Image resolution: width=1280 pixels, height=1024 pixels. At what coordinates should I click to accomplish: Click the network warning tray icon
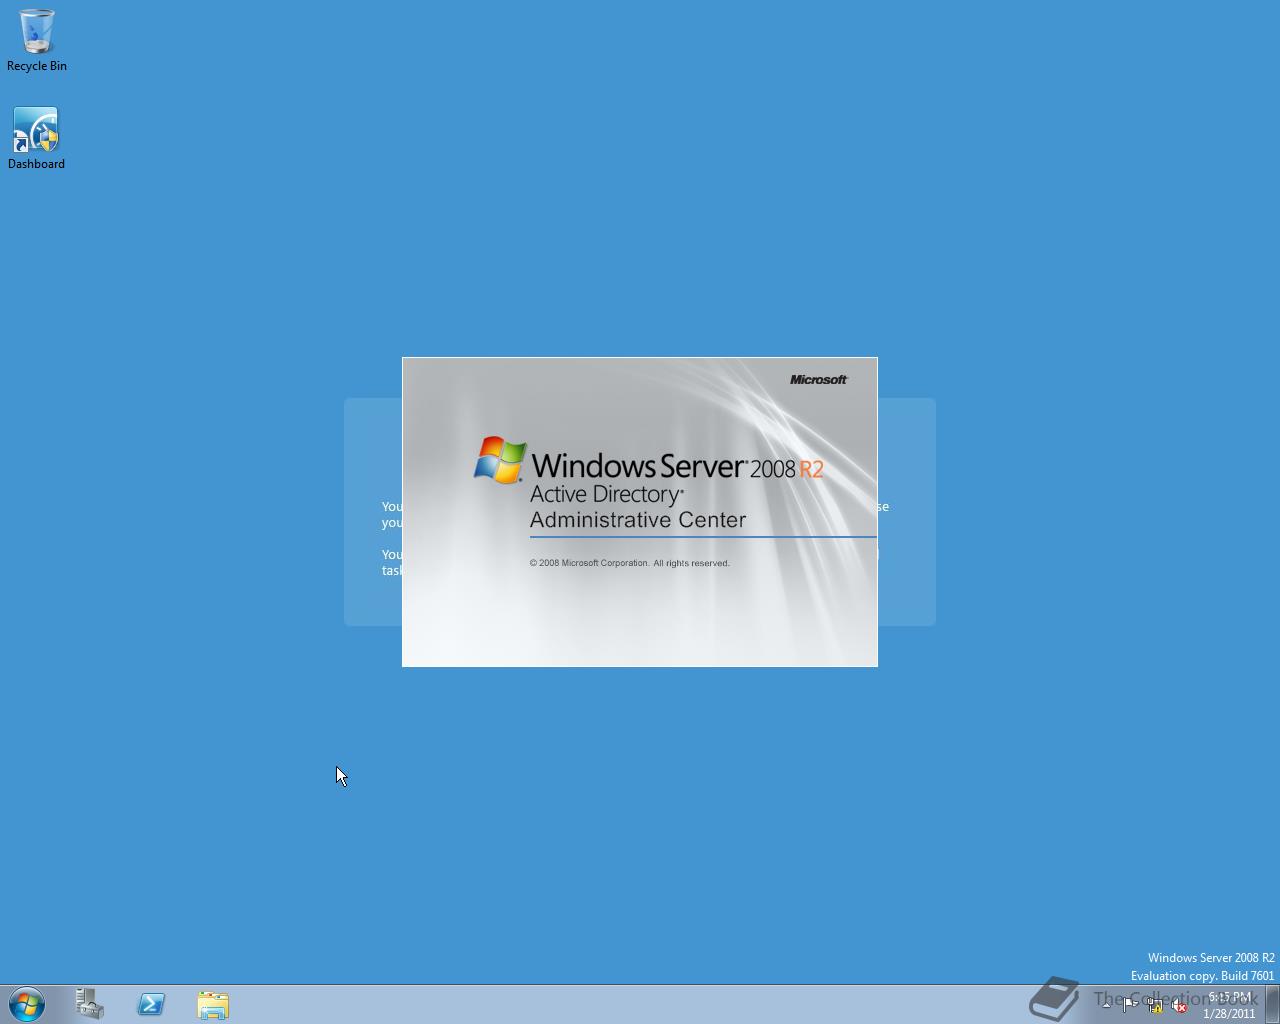[x=1155, y=1005]
